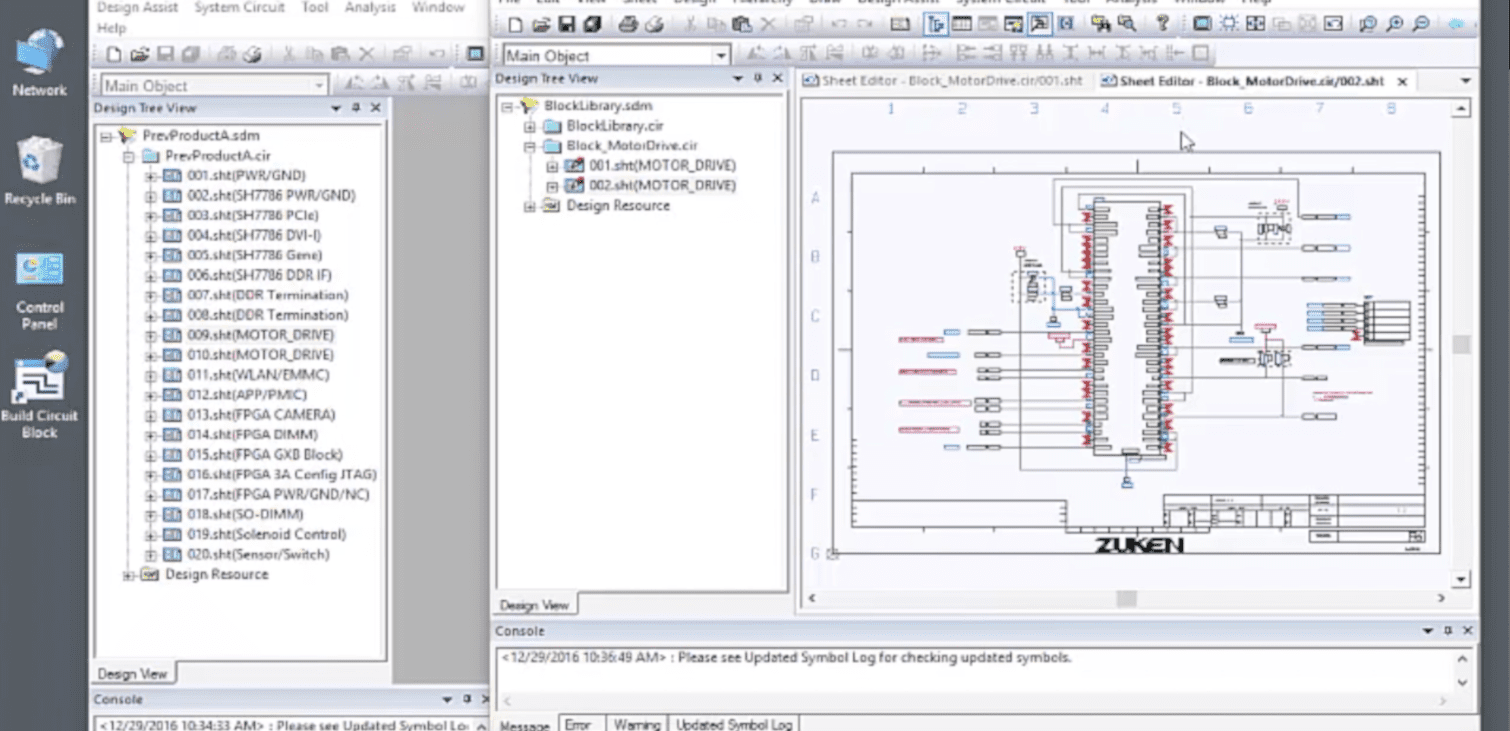The height and width of the screenshot is (731, 1510).
Task: Click the Help question mark icon
Action: (x=1162, y=24)
